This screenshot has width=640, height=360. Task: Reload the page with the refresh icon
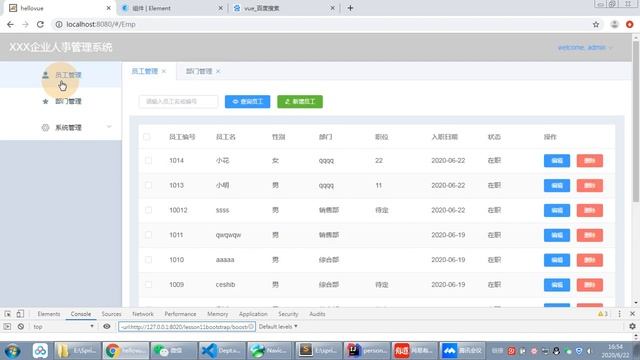(x=40, y=24)
